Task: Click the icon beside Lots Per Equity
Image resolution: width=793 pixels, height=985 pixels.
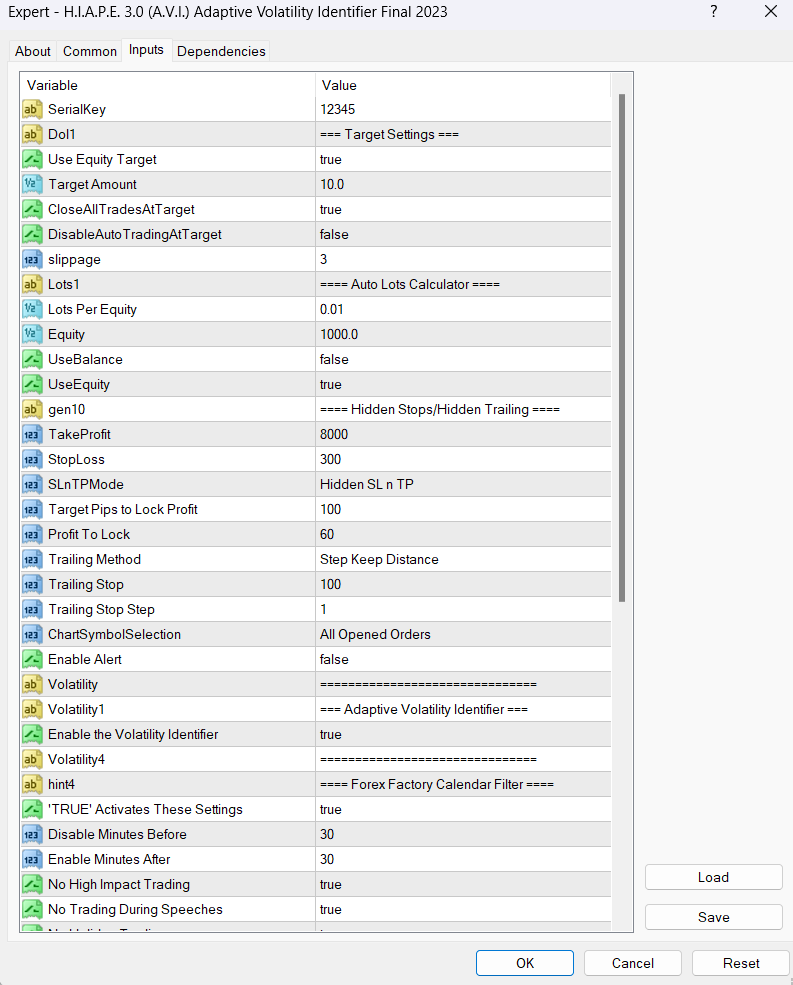Action: click(32, 310)
